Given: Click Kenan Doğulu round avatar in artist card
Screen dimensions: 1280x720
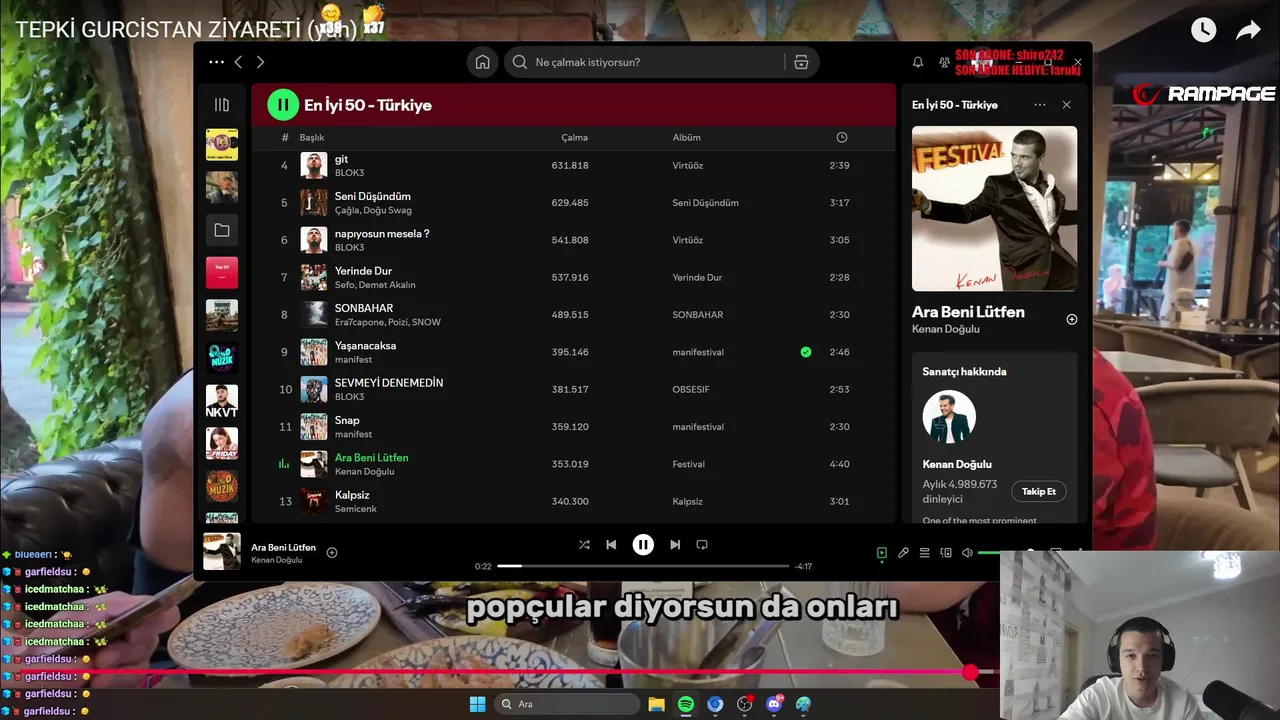Looking at the screenshot, I should 949,417.
